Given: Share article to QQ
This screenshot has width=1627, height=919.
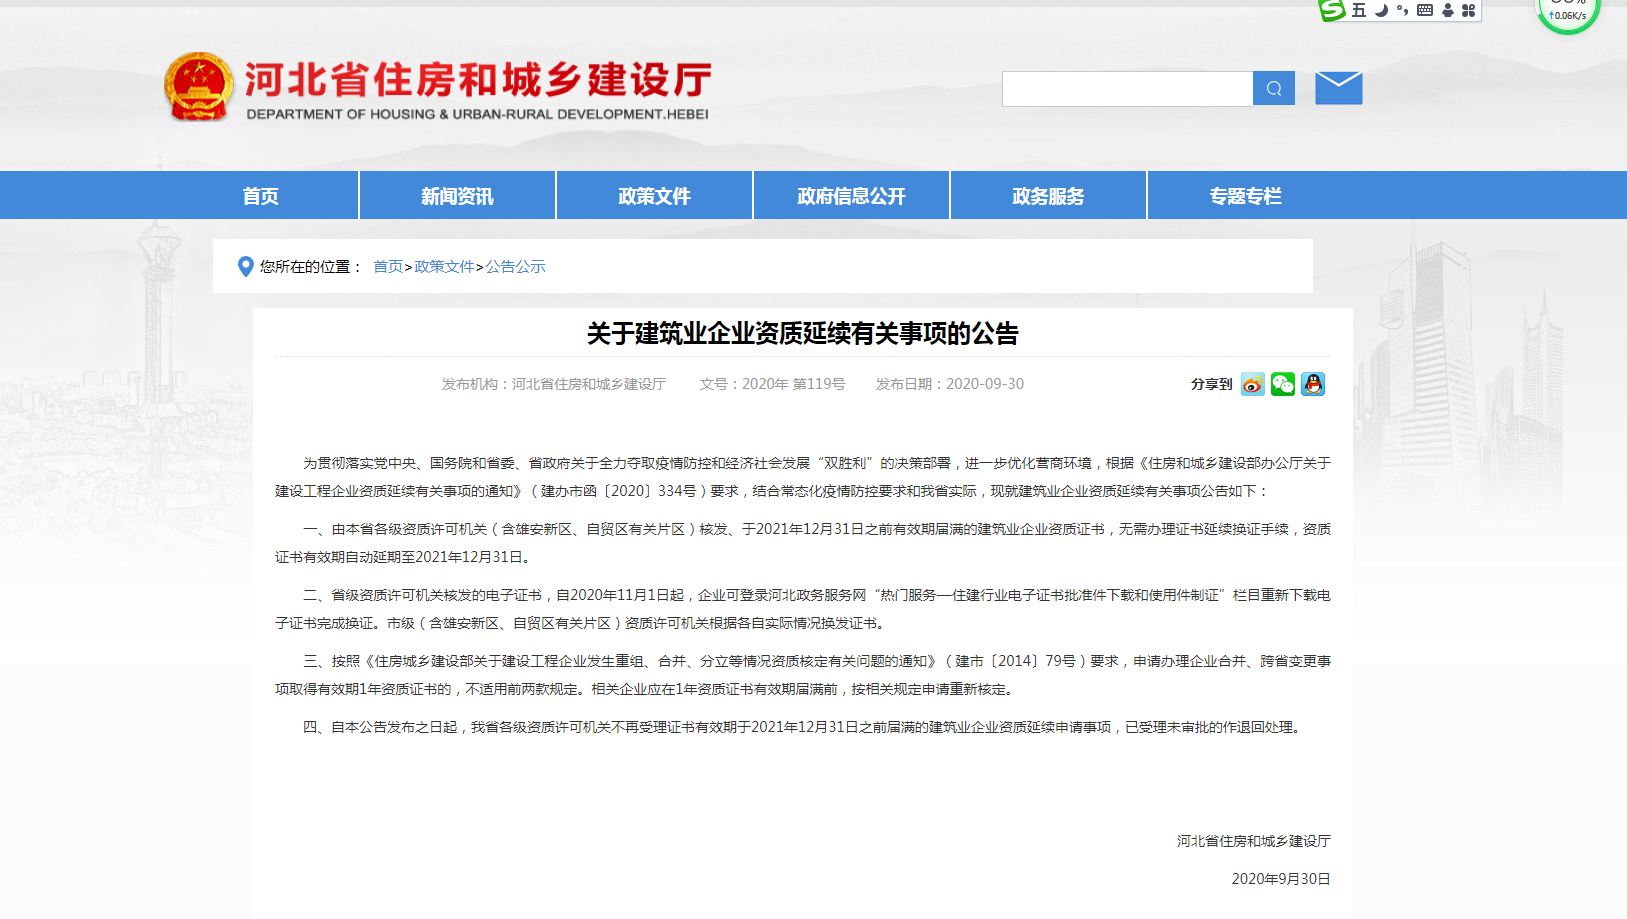Looking at the screenshot, I should 1313,384.
